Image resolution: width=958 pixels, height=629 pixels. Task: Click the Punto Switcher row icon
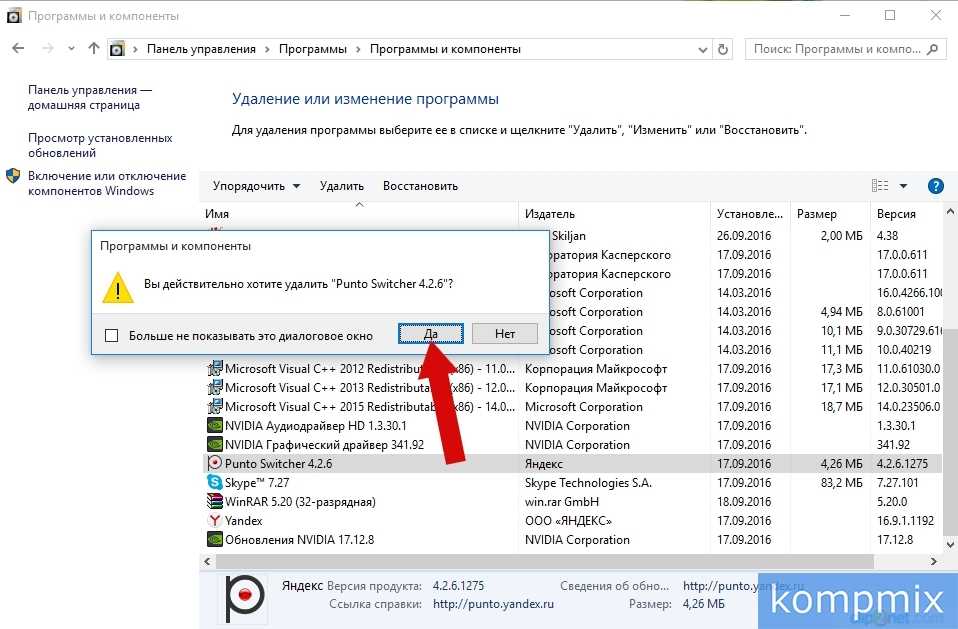click(214, 463)
